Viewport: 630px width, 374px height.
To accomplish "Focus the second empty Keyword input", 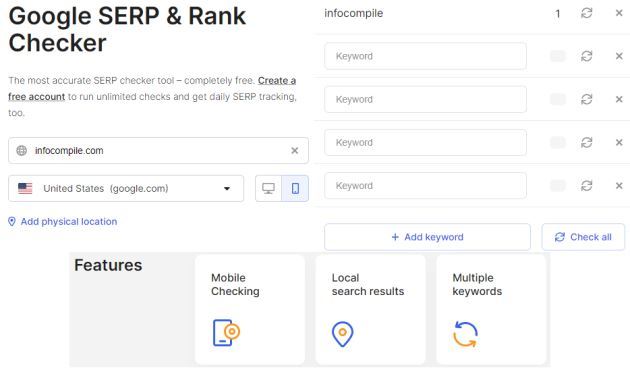I will 425,99.
